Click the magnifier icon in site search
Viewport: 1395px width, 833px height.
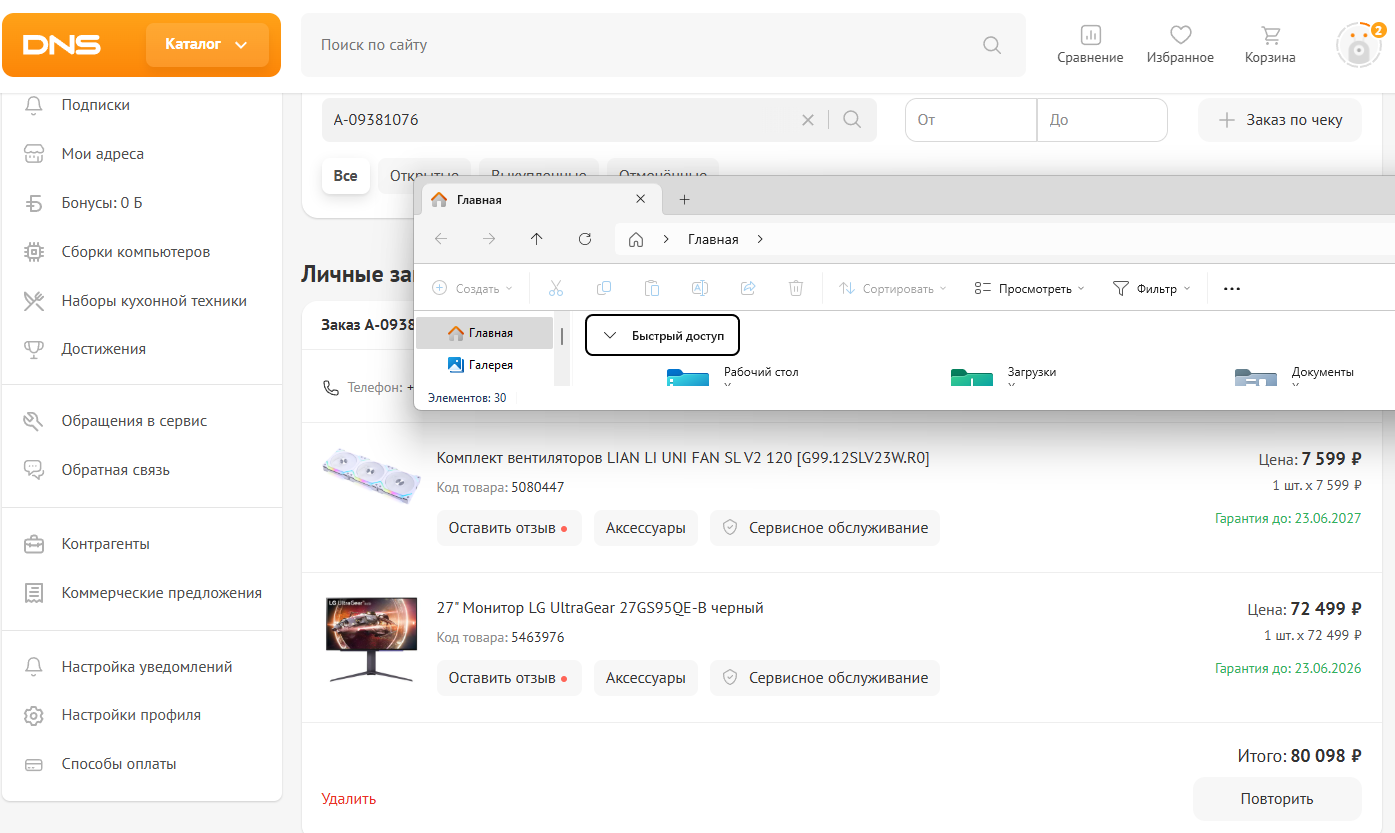(992, 45)
